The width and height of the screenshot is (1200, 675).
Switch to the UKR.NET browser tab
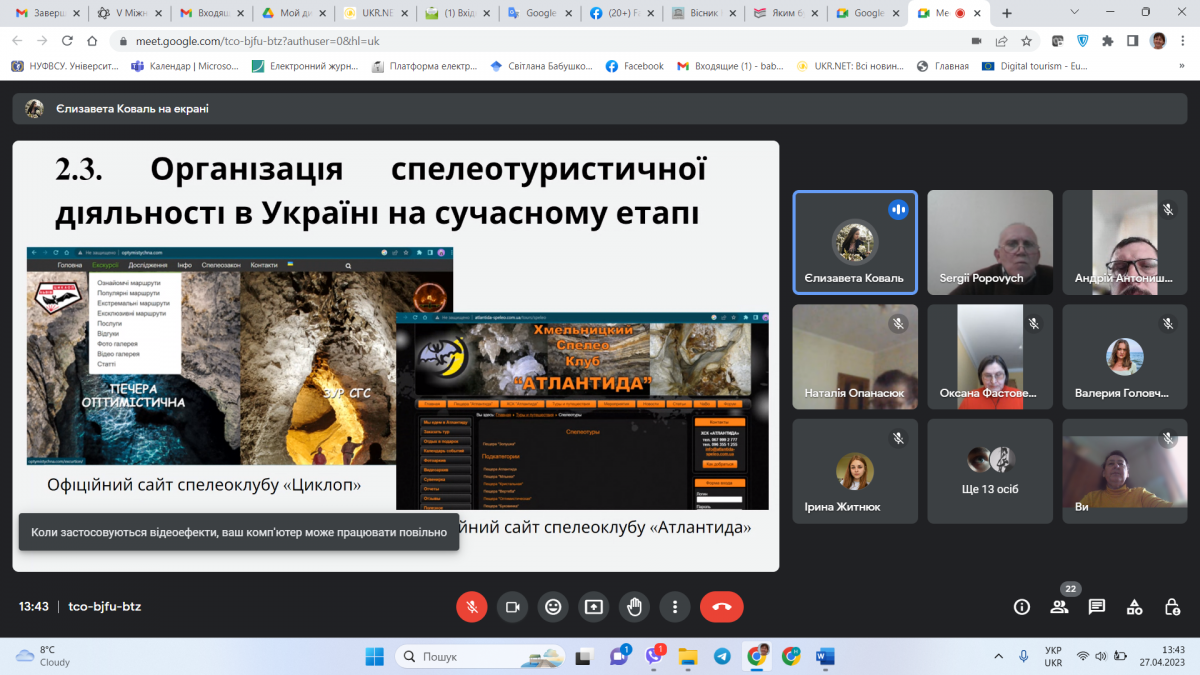click(372, 13)
